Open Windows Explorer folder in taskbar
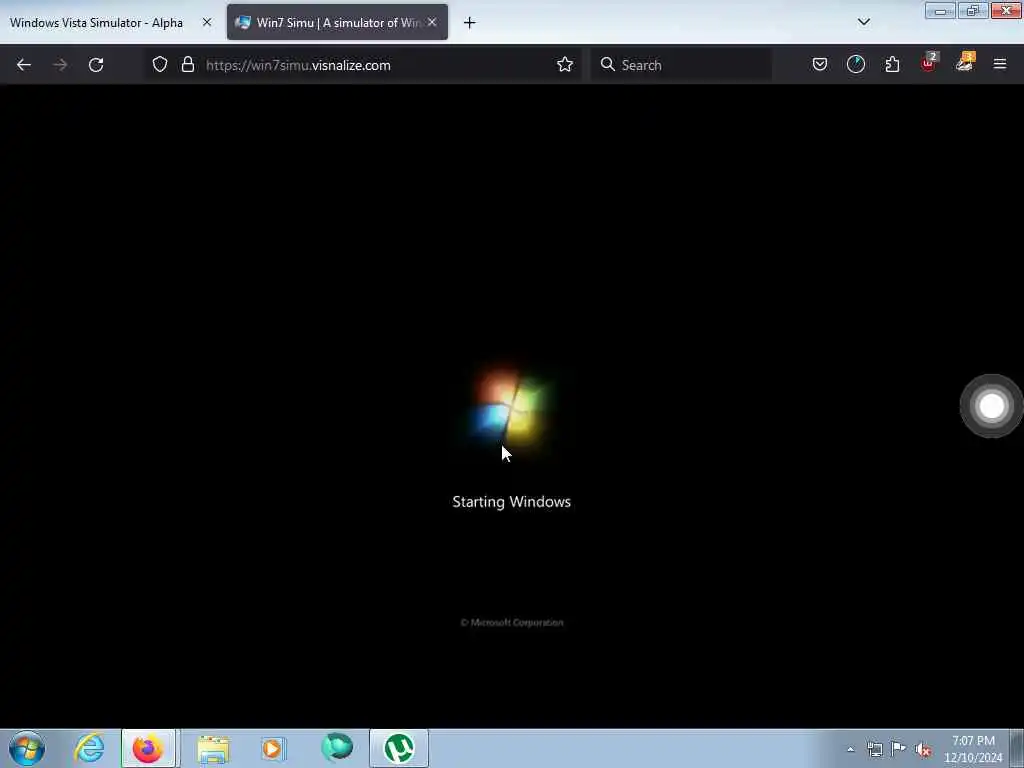 (213, 748)
